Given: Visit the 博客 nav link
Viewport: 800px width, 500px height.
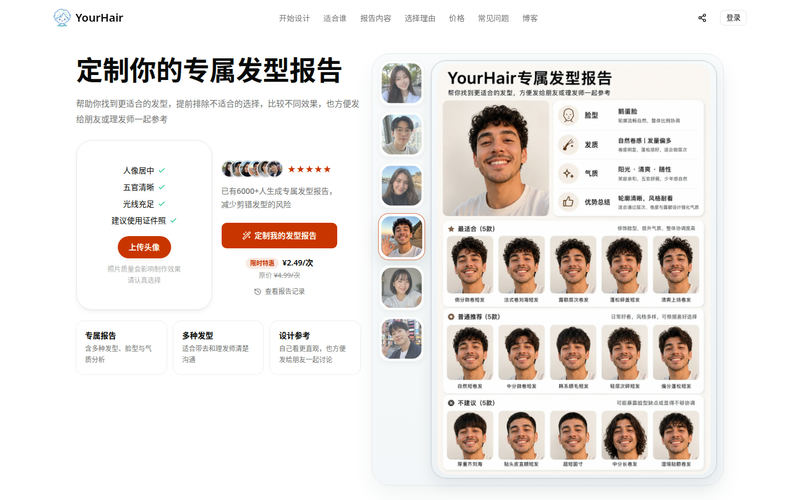Looking at the screenshot, I should pyautogui.click(x=530, y=18).
